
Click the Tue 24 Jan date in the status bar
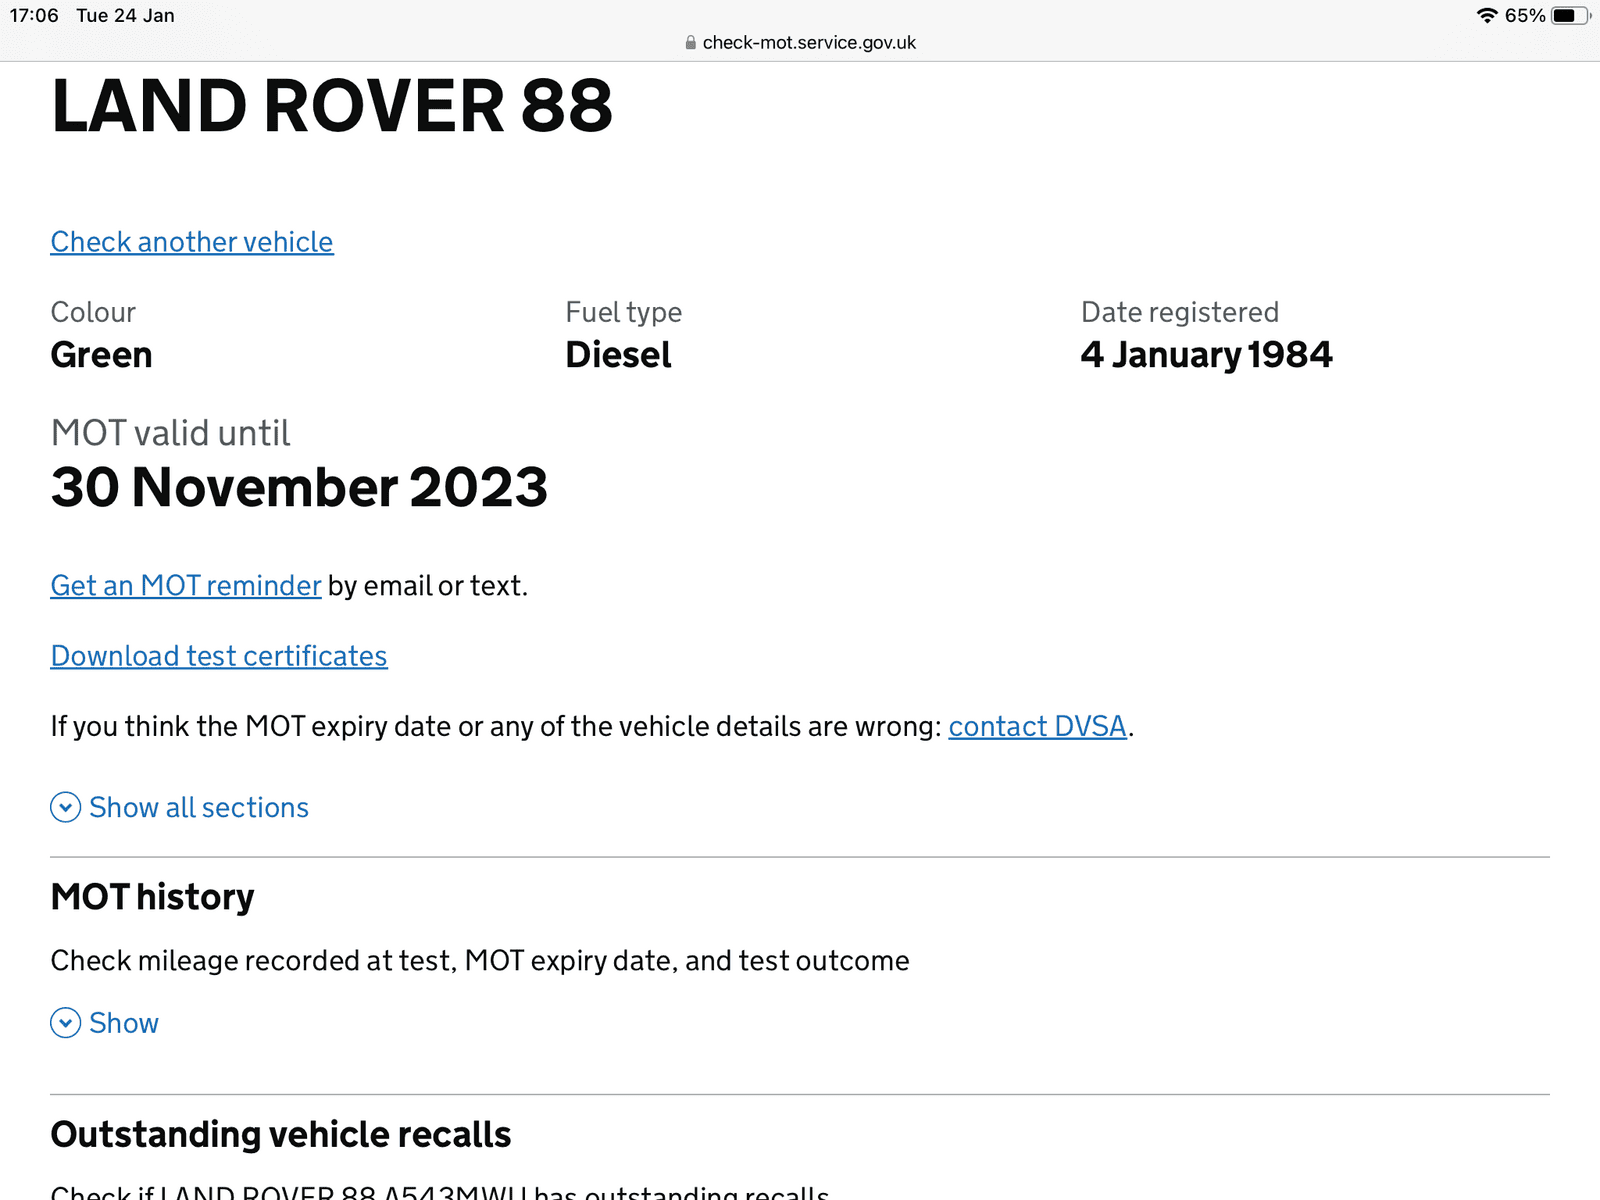(125, 16)
